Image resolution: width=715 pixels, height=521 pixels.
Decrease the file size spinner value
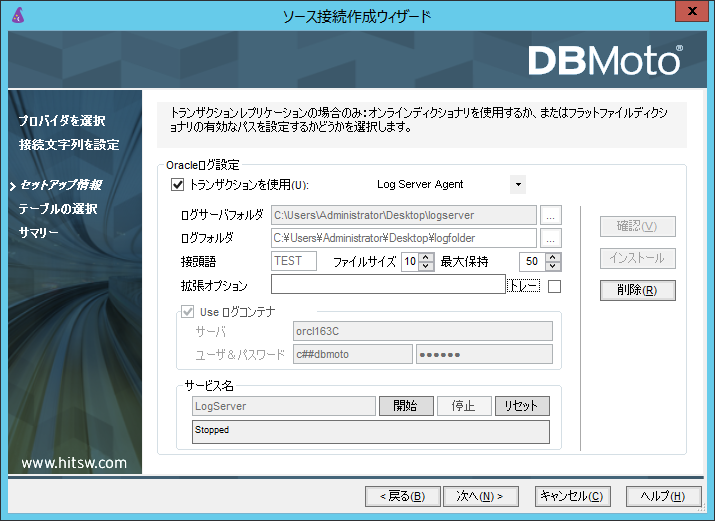point(426,266)
